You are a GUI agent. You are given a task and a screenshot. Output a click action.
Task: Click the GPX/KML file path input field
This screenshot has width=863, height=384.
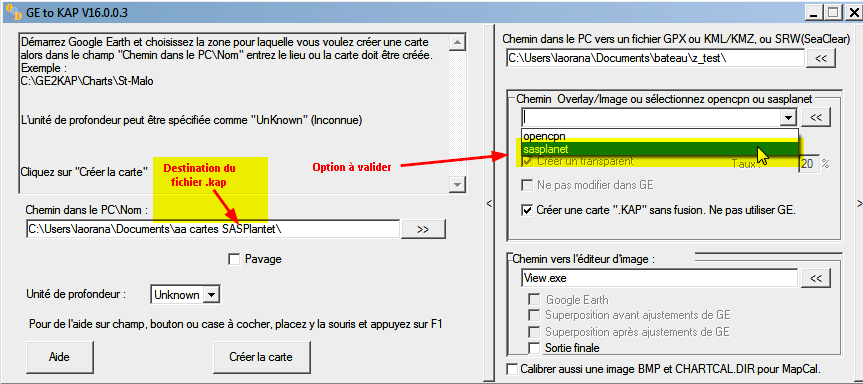click(x=655, y=58)
